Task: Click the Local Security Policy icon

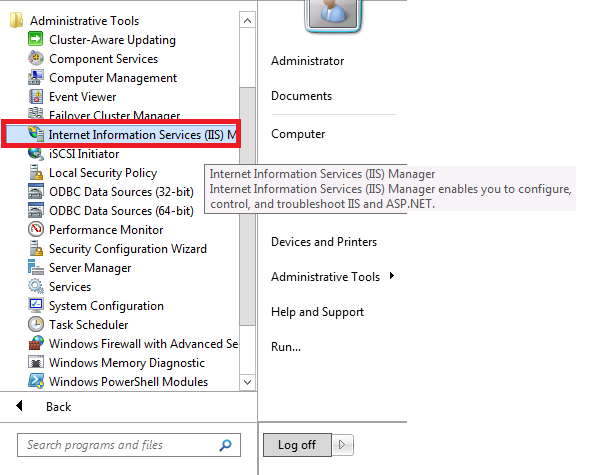Action: [36, 172]
